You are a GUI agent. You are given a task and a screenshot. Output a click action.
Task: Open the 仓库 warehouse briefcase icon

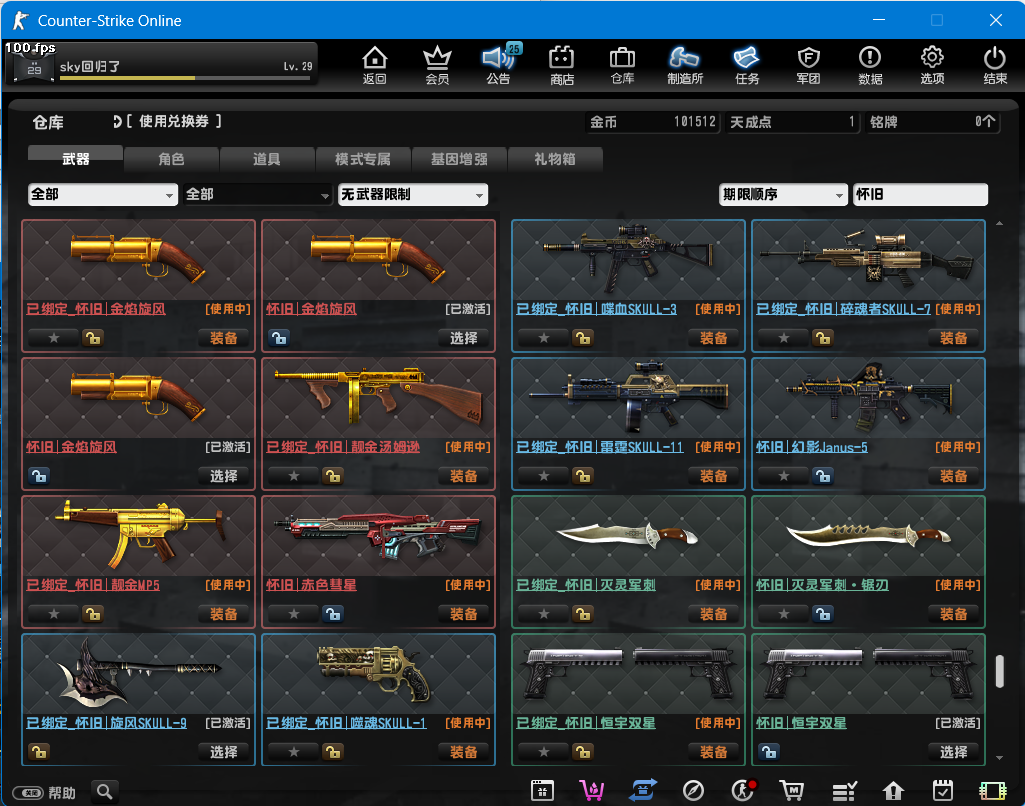pyautogui.click(x=622, y=65)
